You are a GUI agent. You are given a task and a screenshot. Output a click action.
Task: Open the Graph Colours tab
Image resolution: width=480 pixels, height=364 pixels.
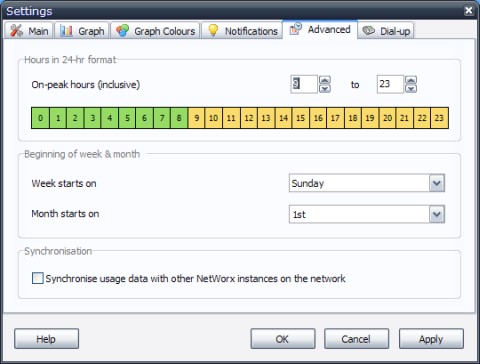pos(155,31)
